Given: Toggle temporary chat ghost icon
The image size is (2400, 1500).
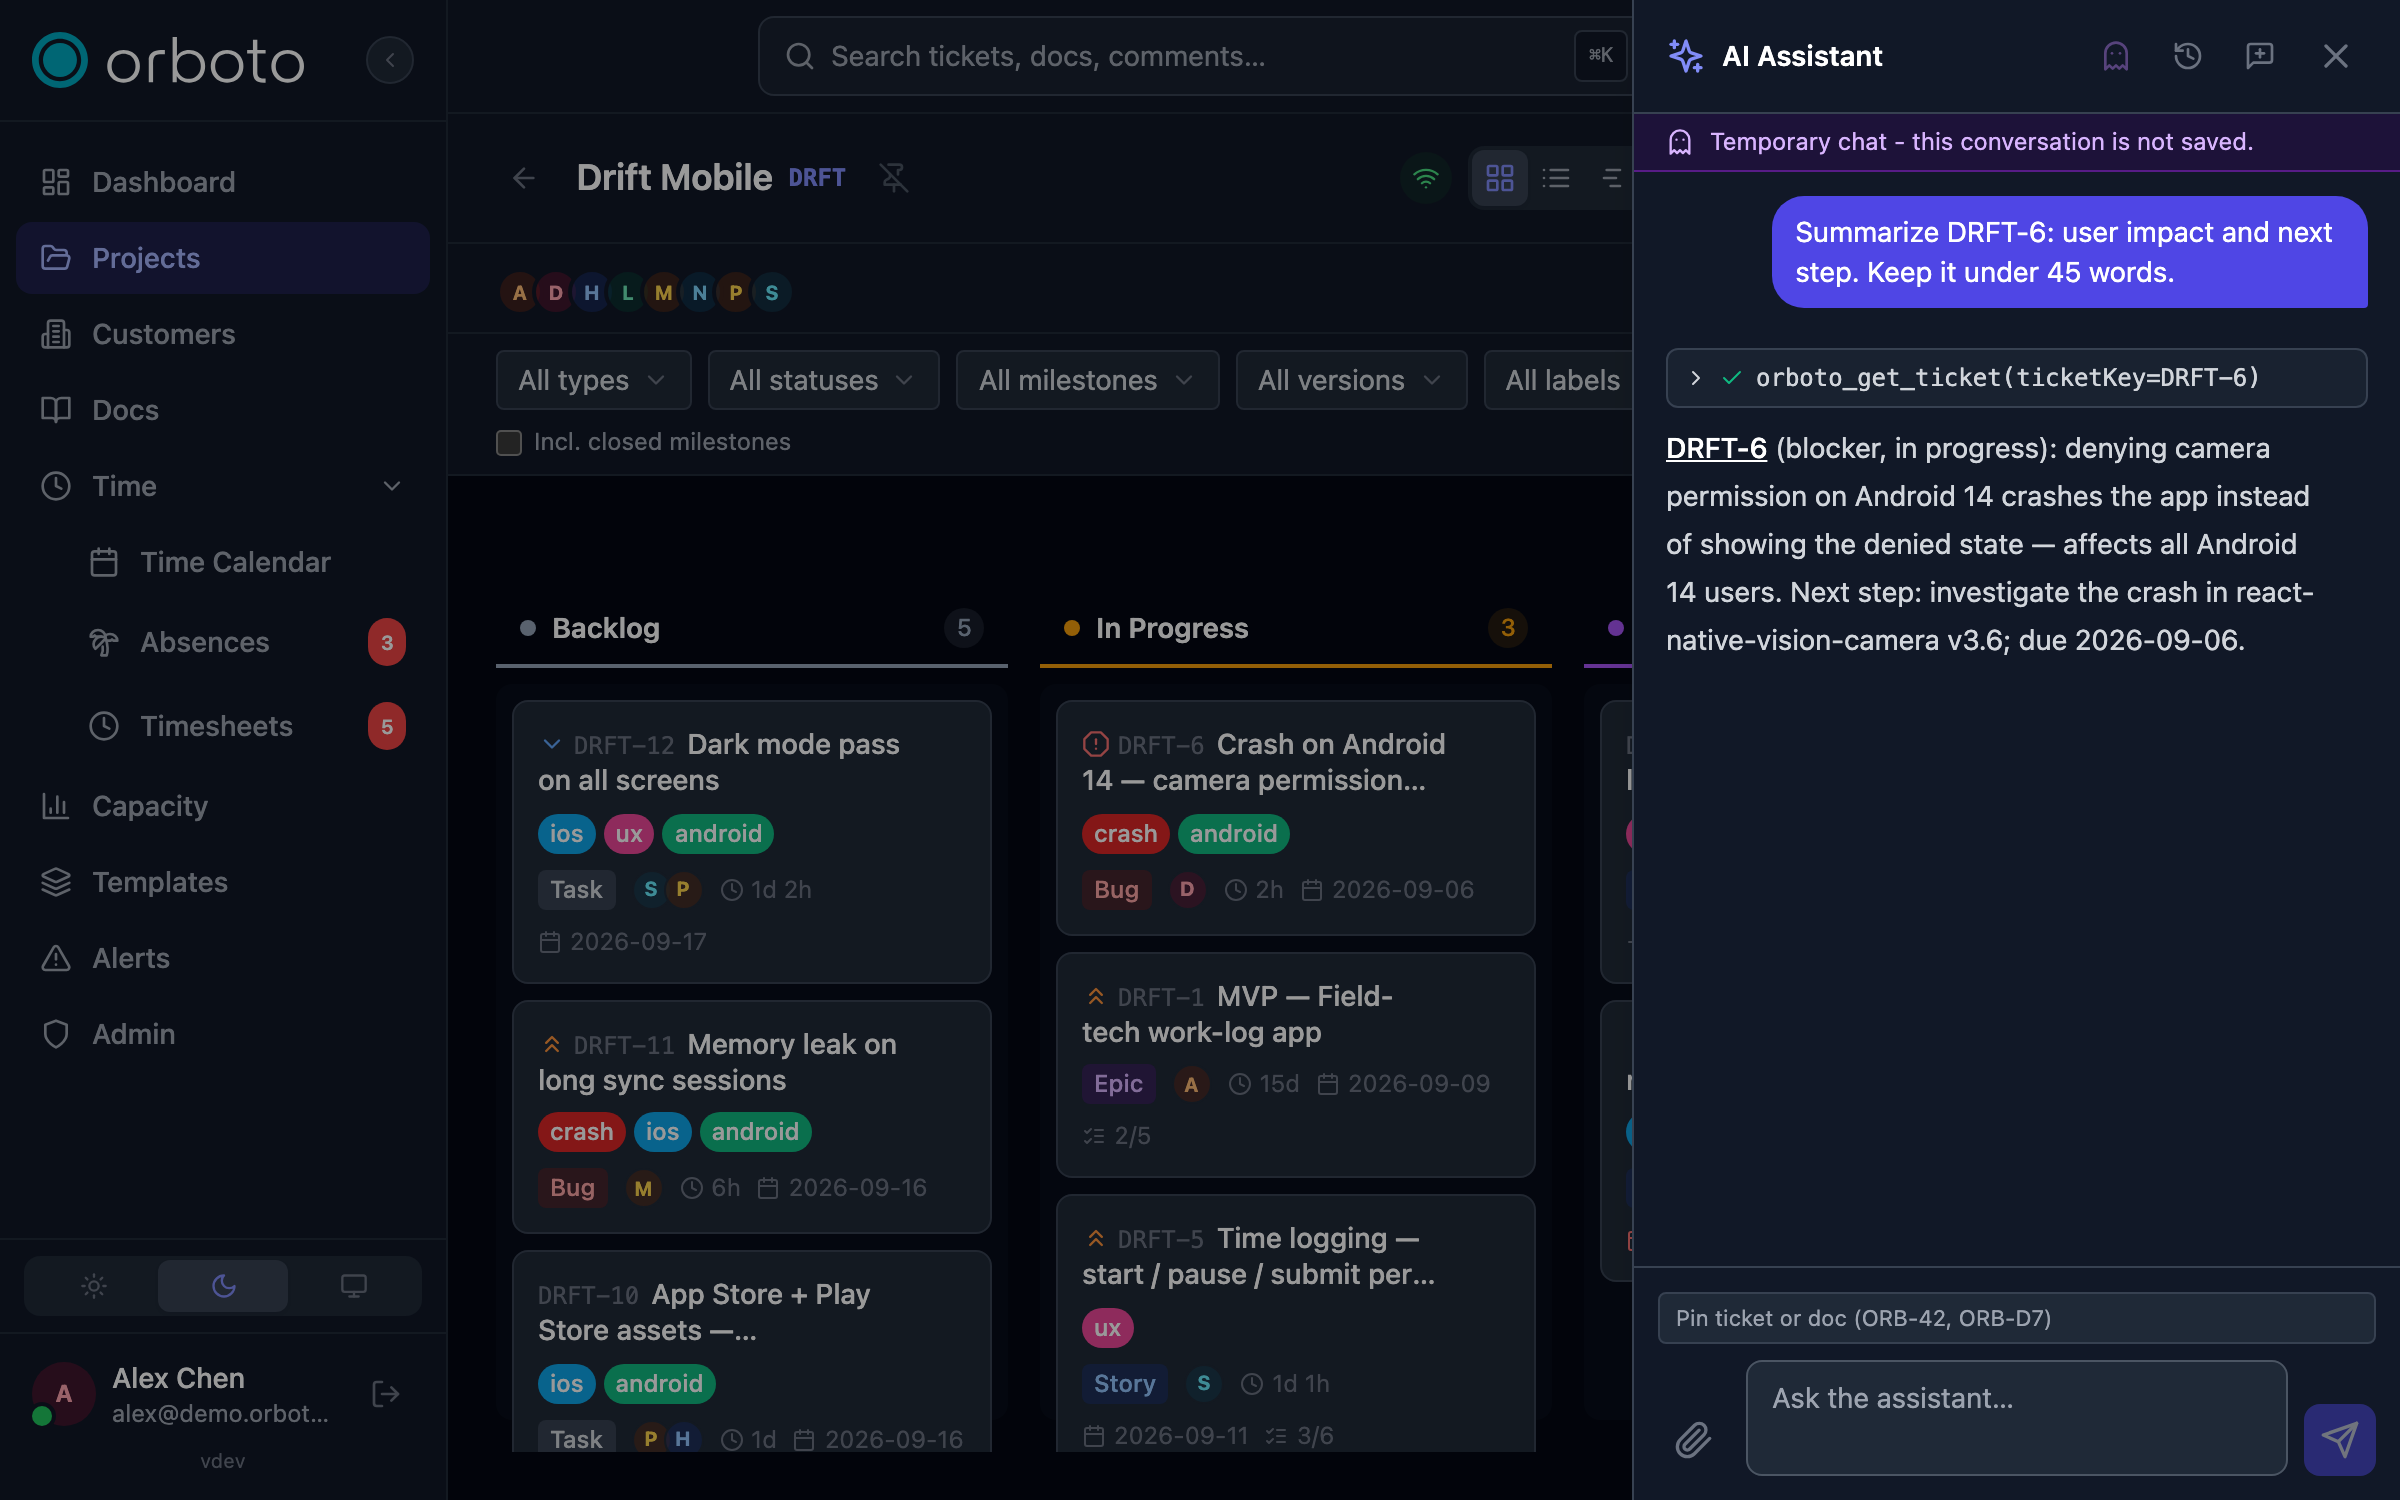Looking at the screenshot, I should (x=2115, y=56).
